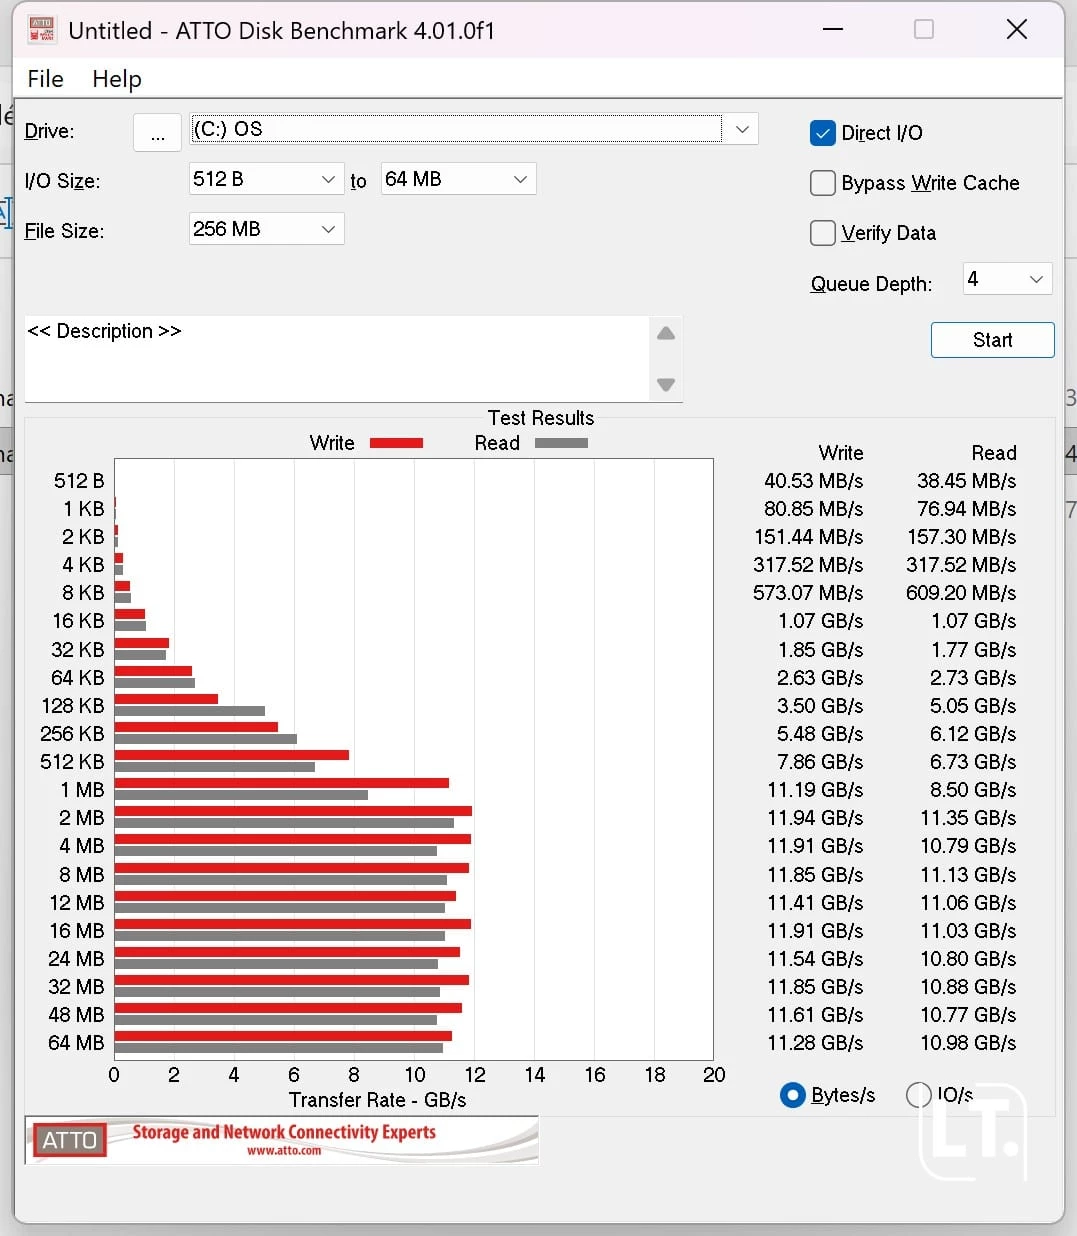Select the Bytes/s radio button
The width and height of the screenshot is (1077, 1236).
tap(792, 1095)
